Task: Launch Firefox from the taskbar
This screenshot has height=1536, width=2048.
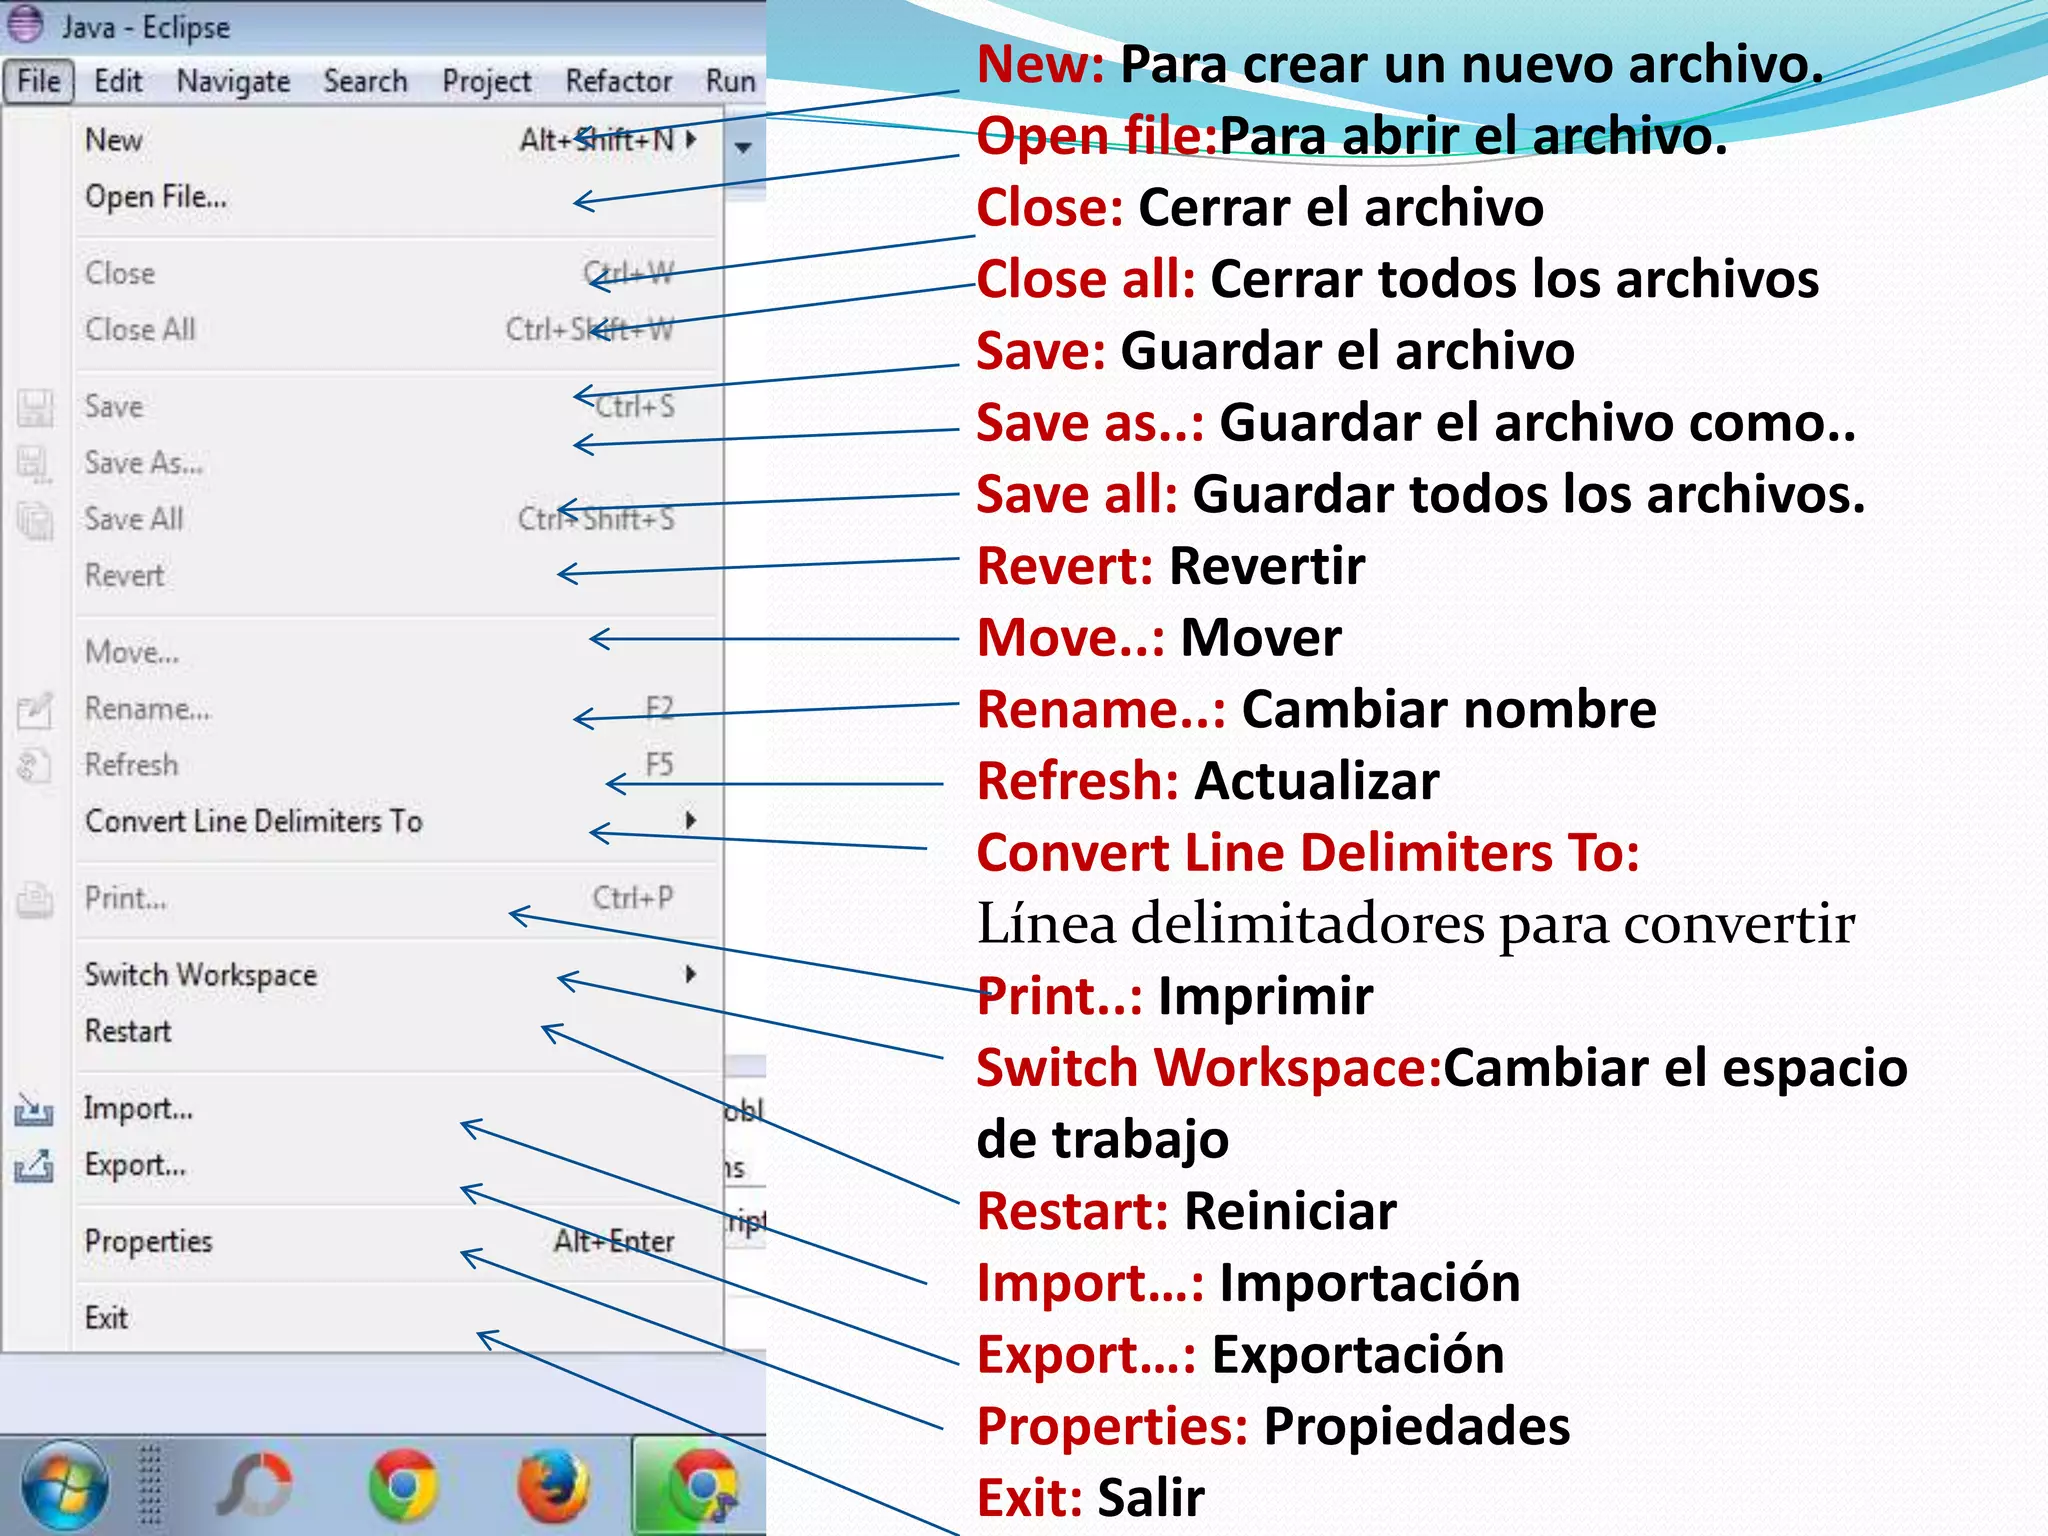Action: point(553,1487)
